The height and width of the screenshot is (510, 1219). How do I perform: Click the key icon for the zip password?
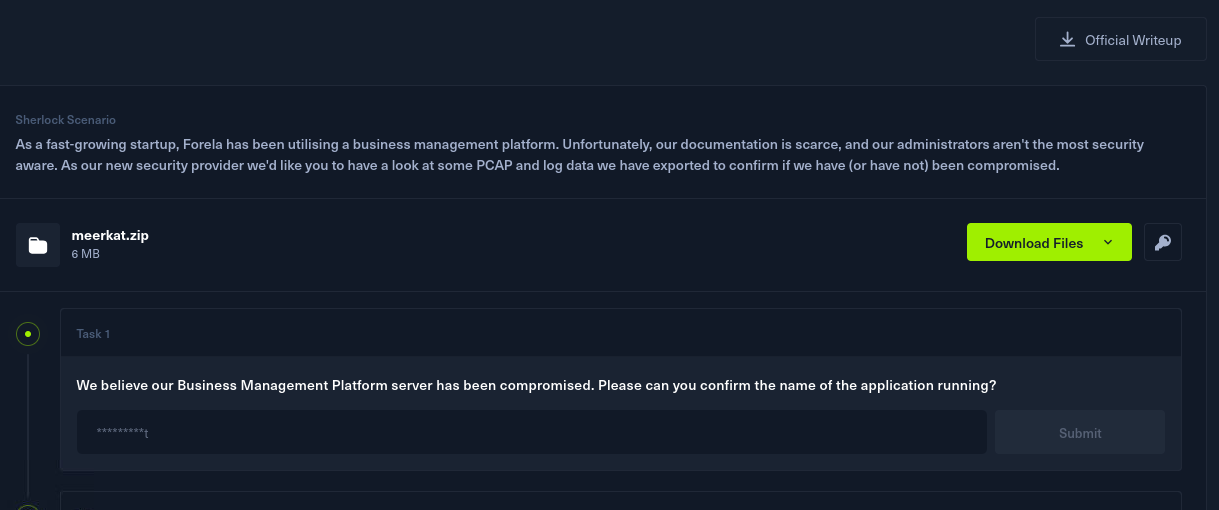coord(1162,242)
